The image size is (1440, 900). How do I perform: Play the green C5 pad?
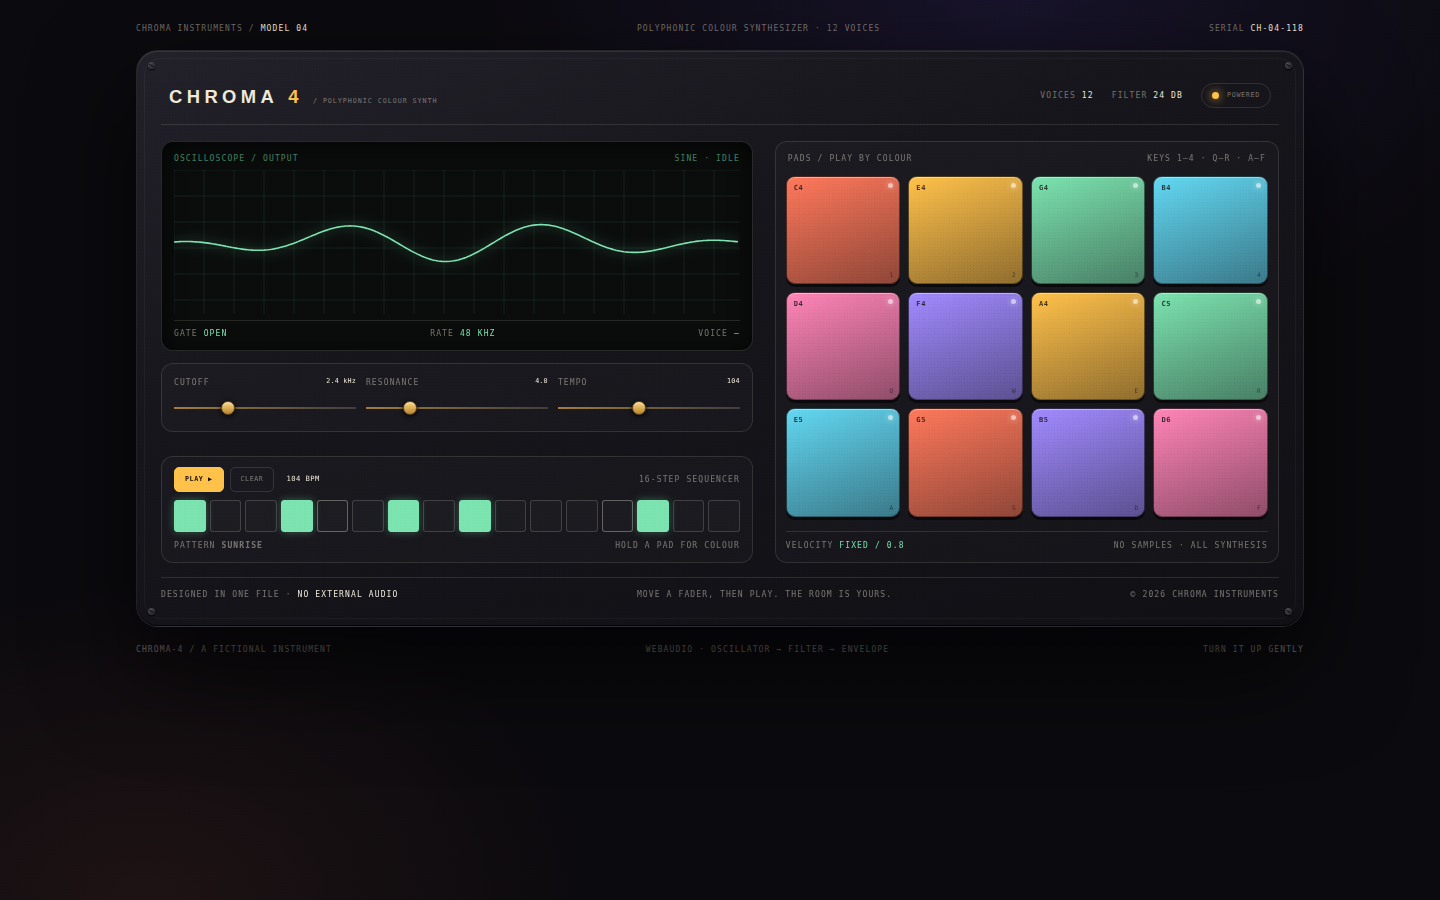point(1210,346)
